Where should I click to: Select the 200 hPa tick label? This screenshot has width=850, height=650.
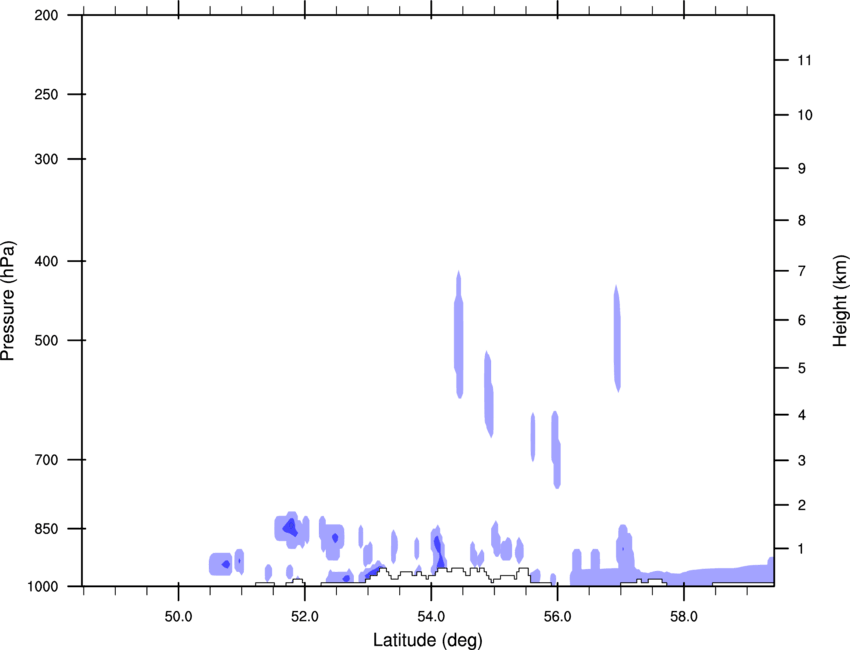pyautogui.click(x=47, y=15)
